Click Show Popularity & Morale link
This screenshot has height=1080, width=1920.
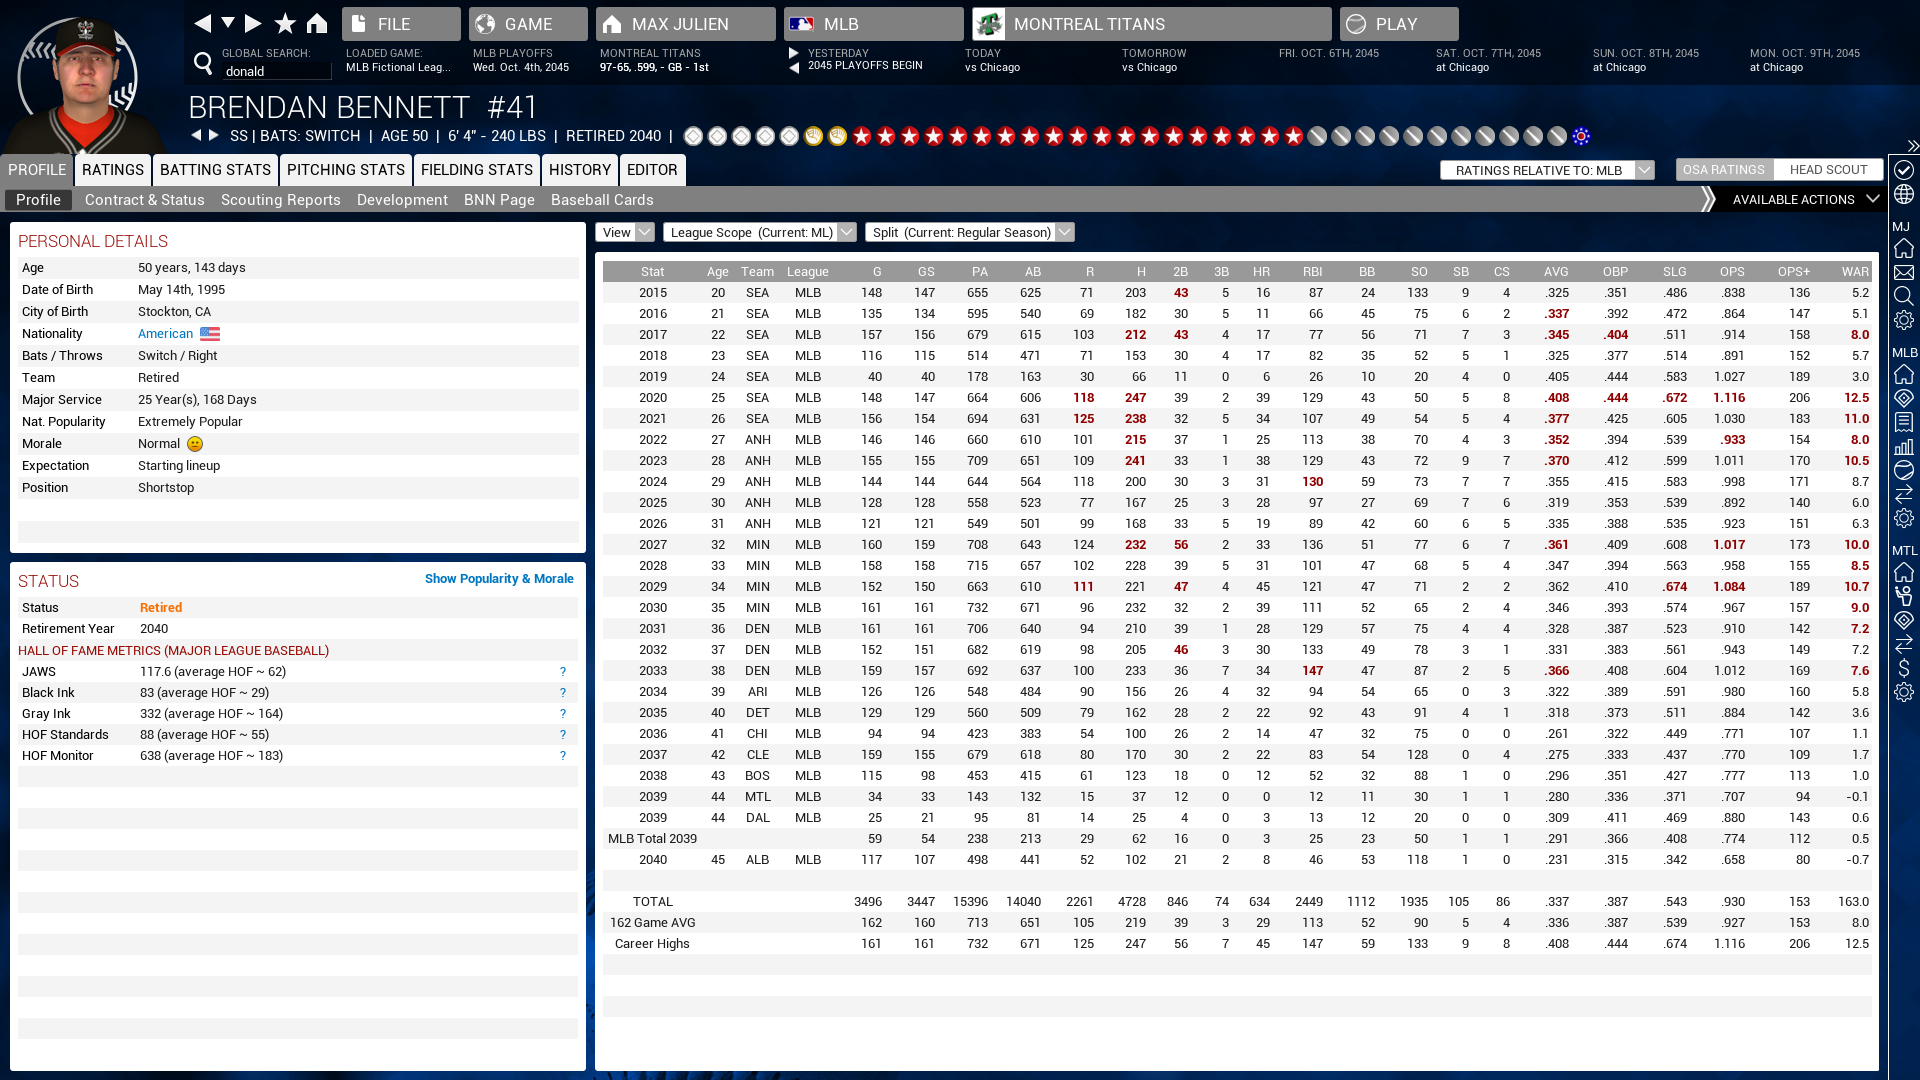coord(498,579)
